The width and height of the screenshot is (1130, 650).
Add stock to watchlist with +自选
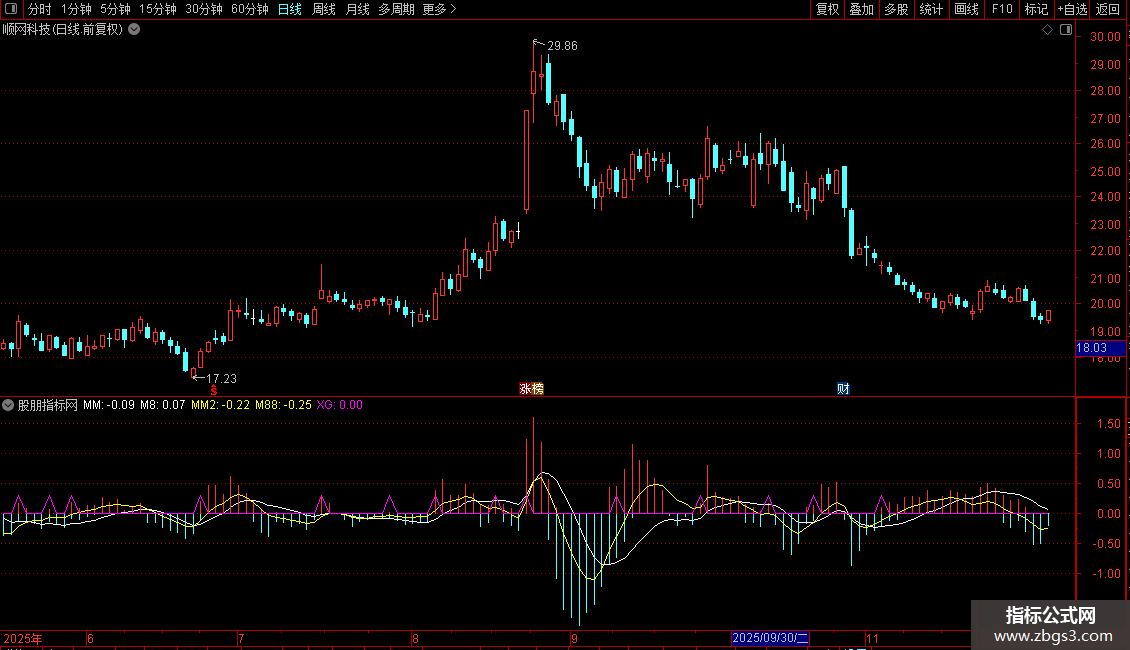tap(1072, 9)
